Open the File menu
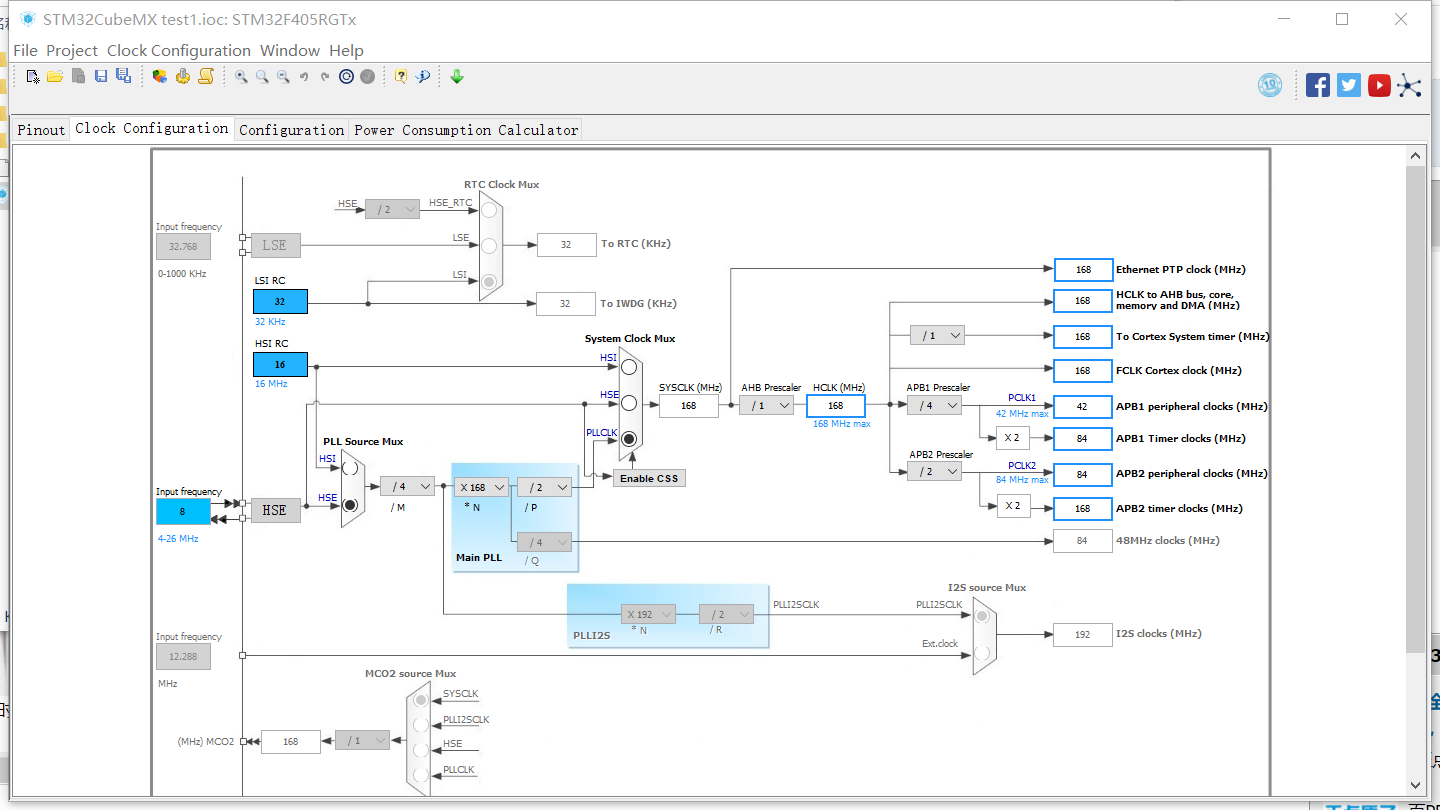The height and width of the screenshot is (810, 1440). (25, 50)
